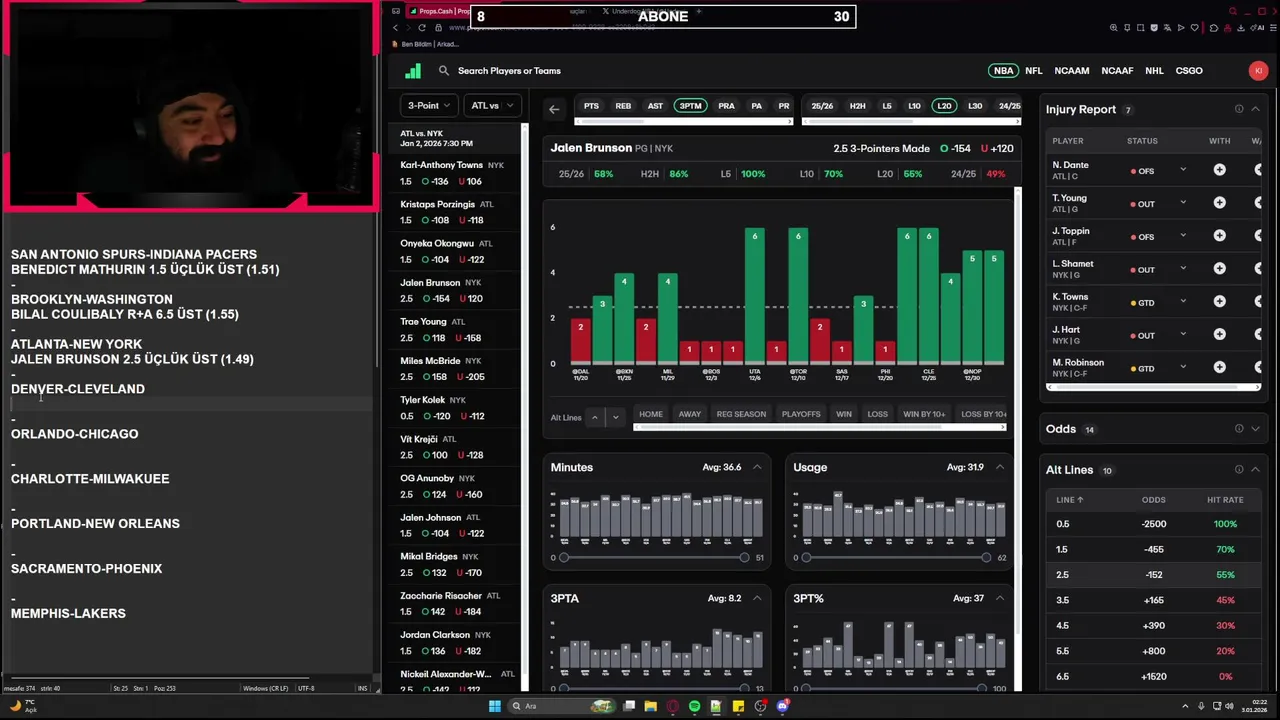Reload the page in the browser
This screenshot has height=720, width=1280.
point(421,28)
